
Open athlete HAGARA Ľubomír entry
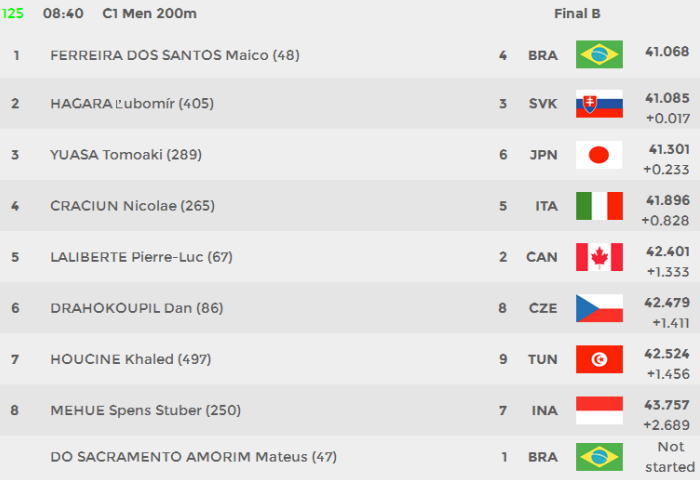pyautogui.click(x=132, y=104)
